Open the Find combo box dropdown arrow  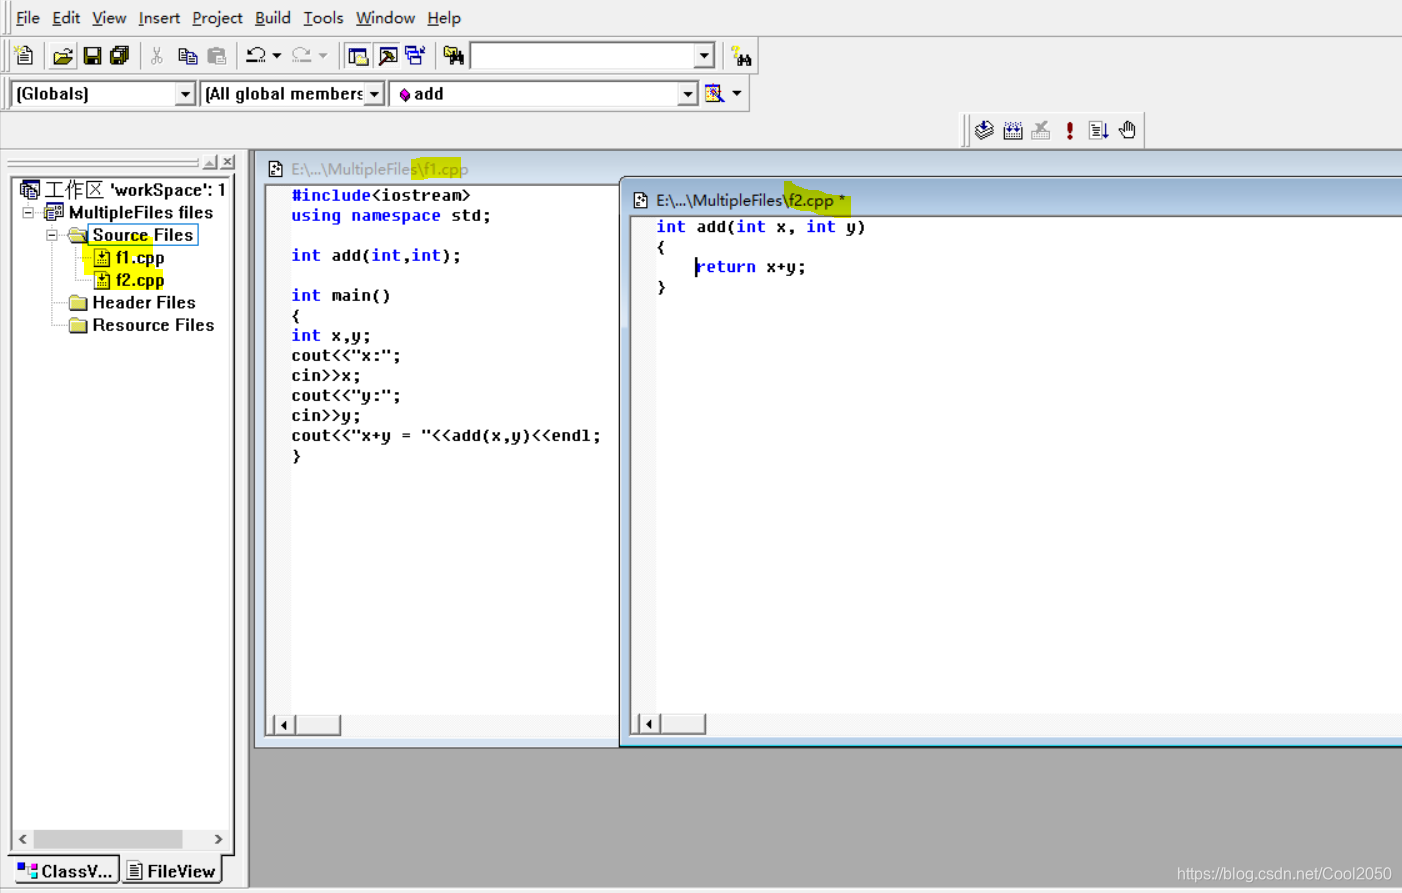704,56
